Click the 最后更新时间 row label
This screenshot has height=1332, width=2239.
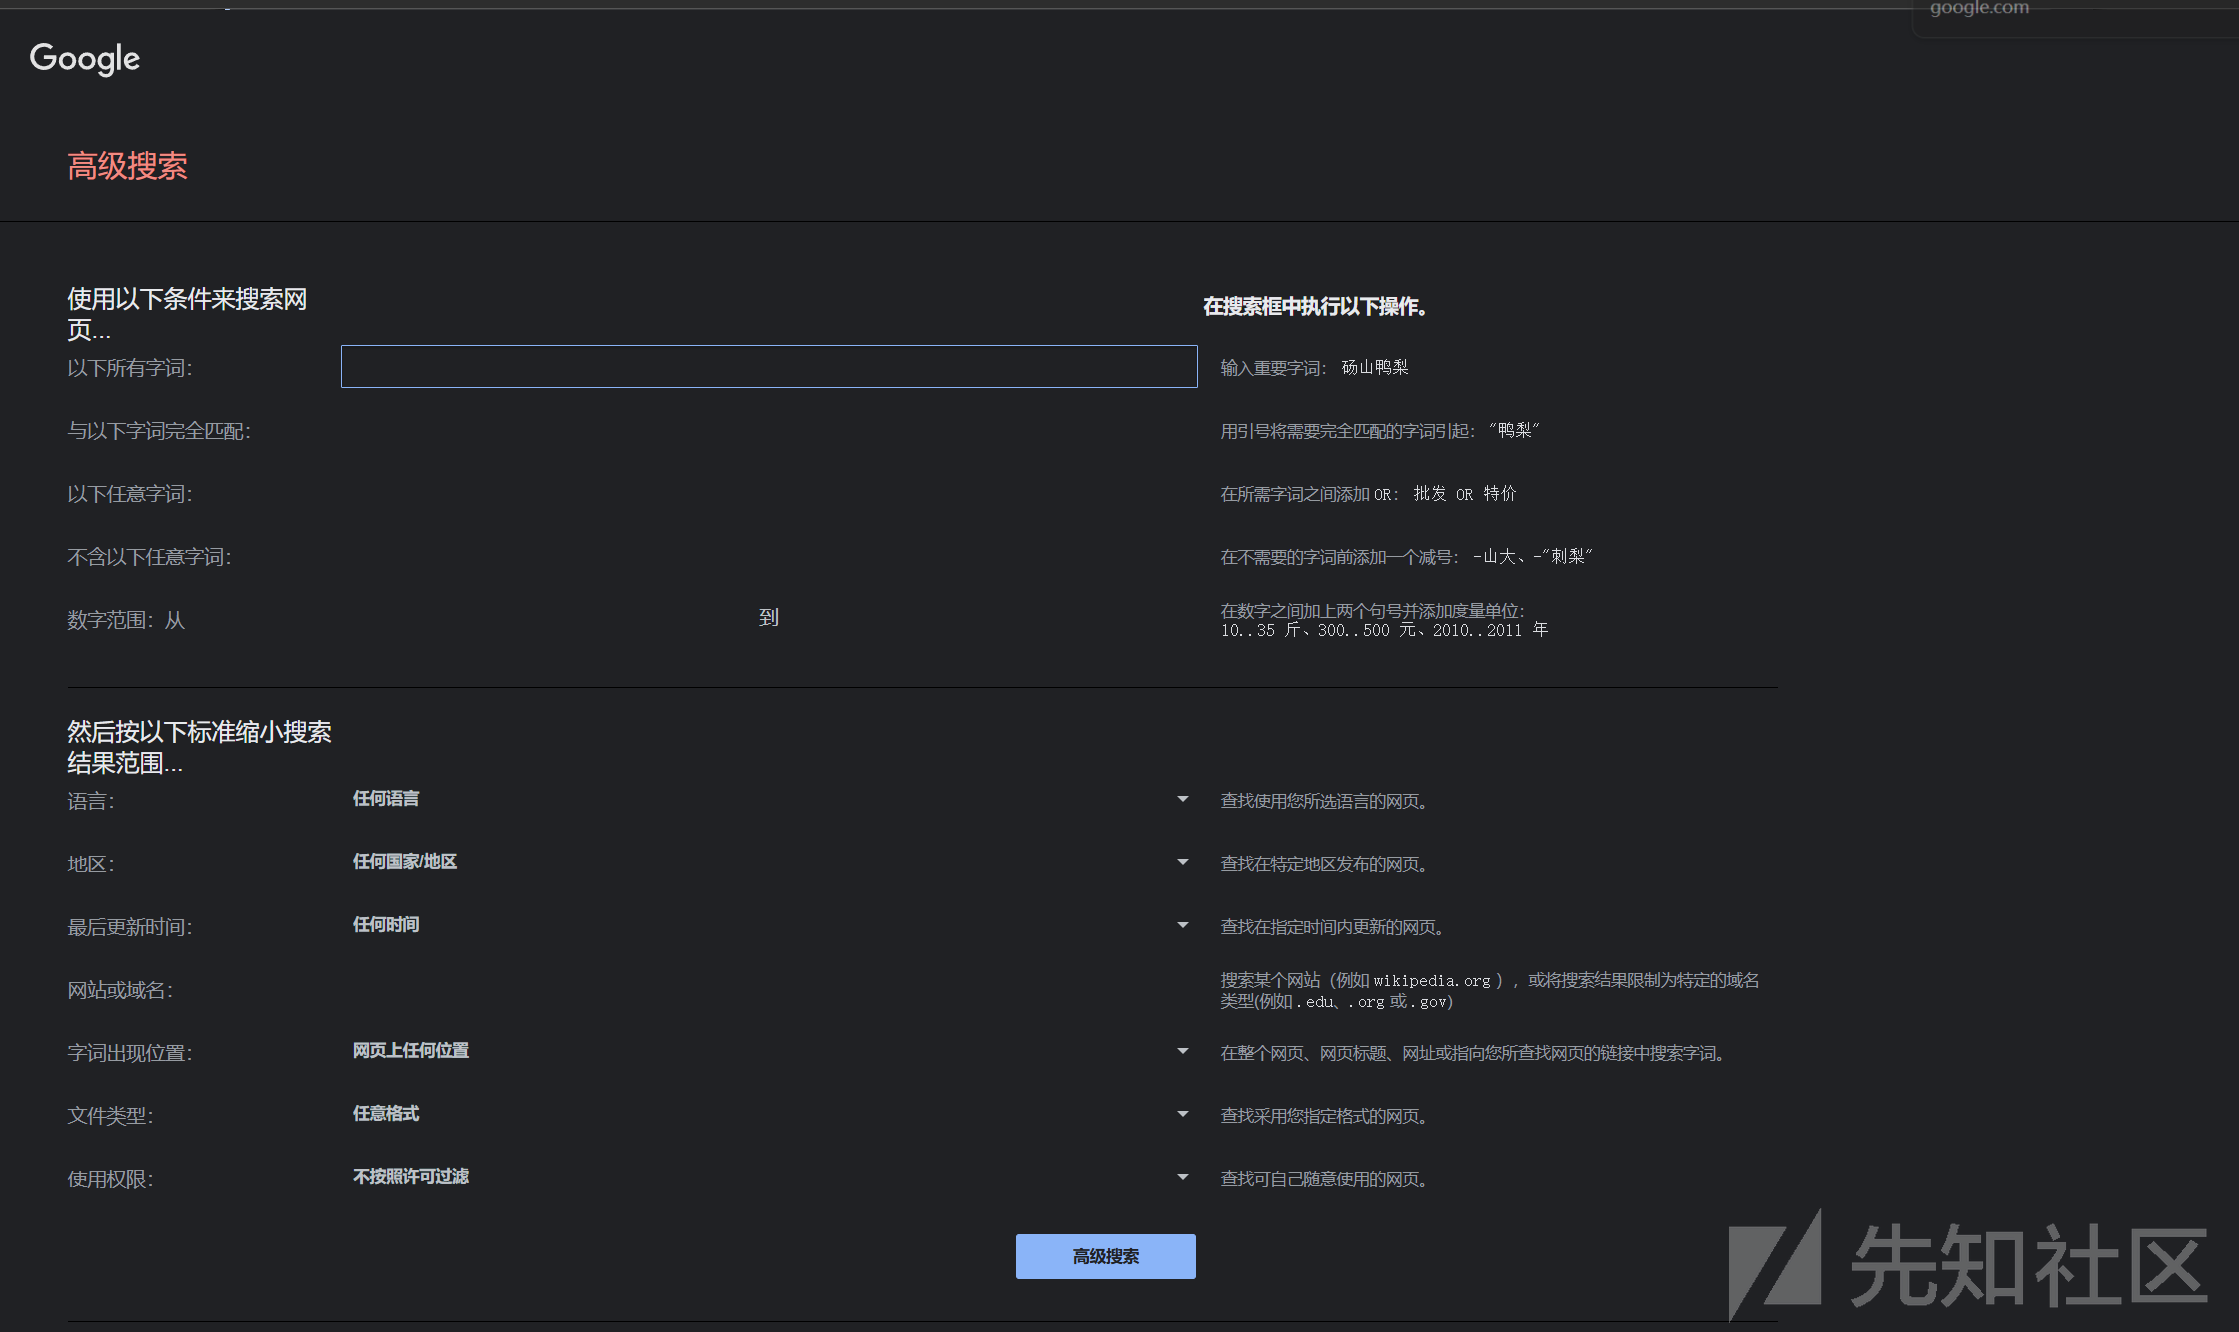point(130,927)
